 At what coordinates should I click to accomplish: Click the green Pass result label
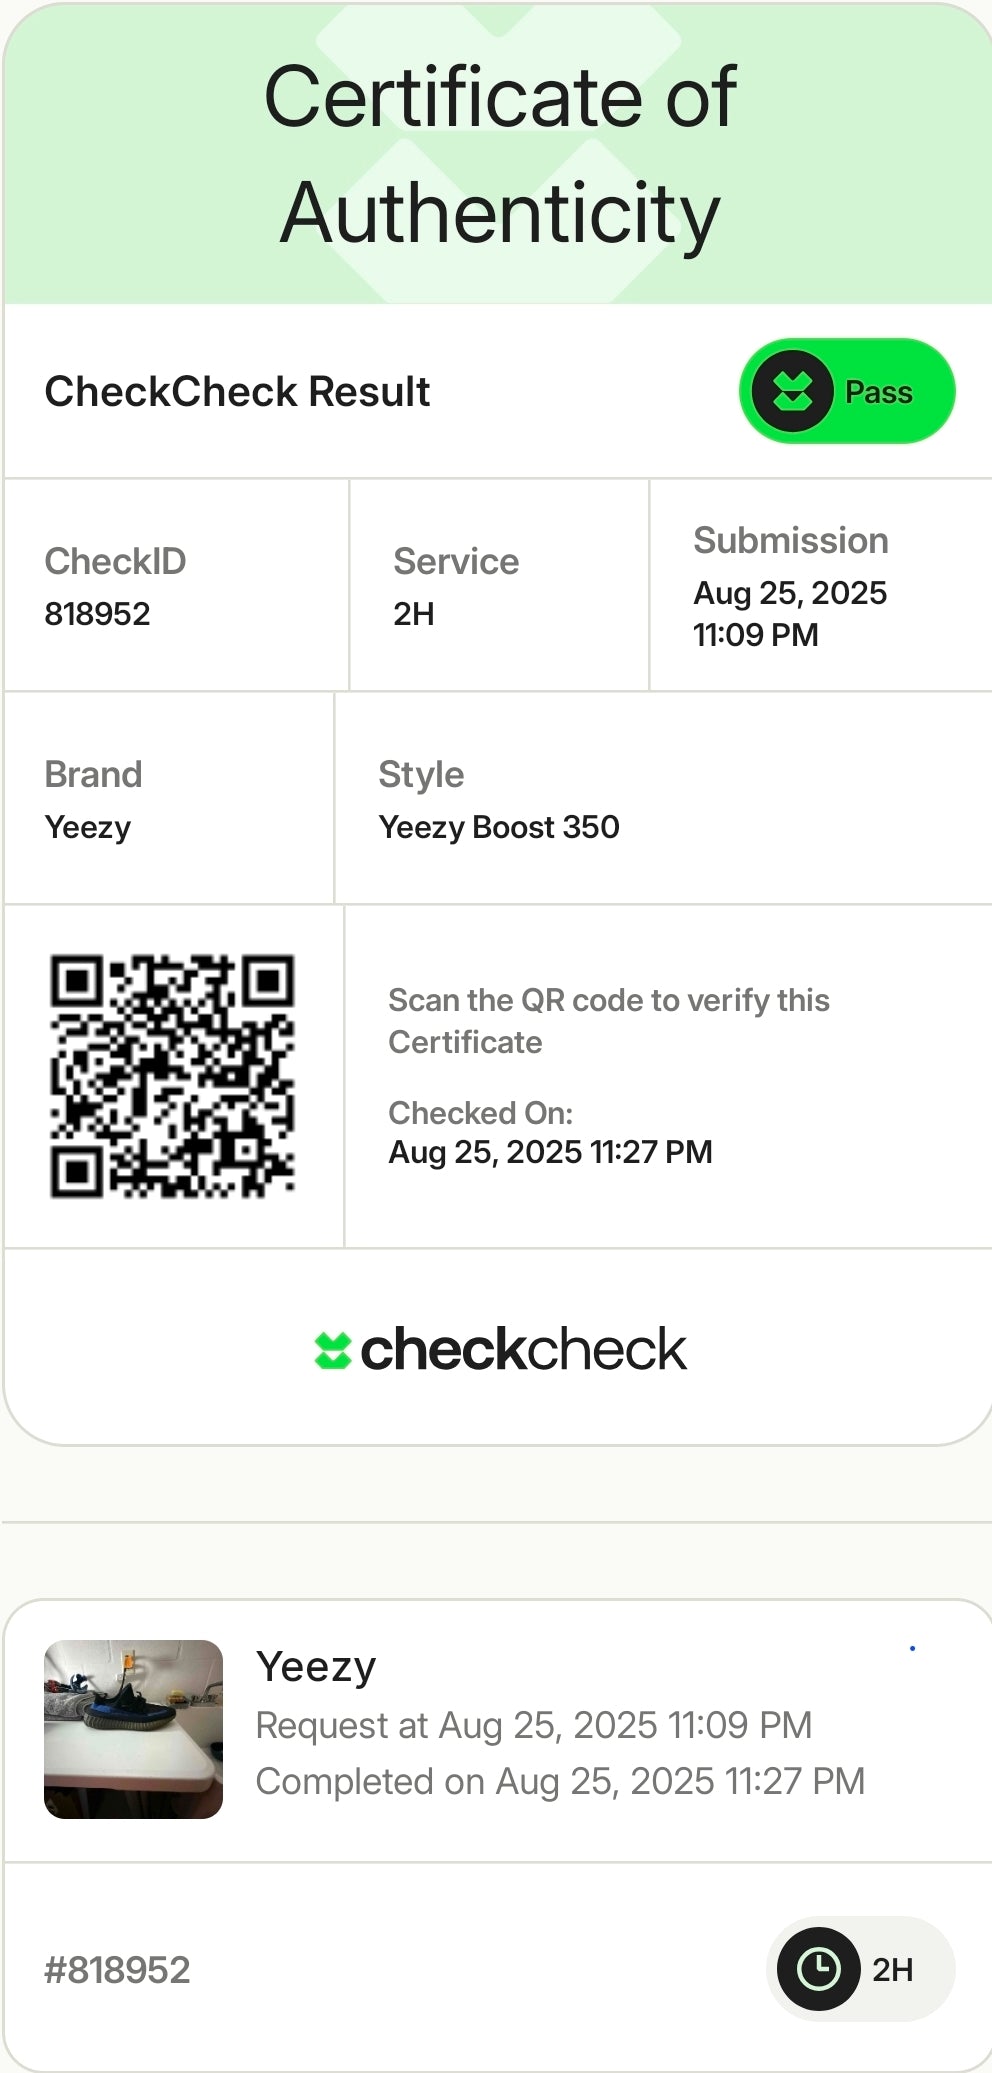tap(878, 392)
